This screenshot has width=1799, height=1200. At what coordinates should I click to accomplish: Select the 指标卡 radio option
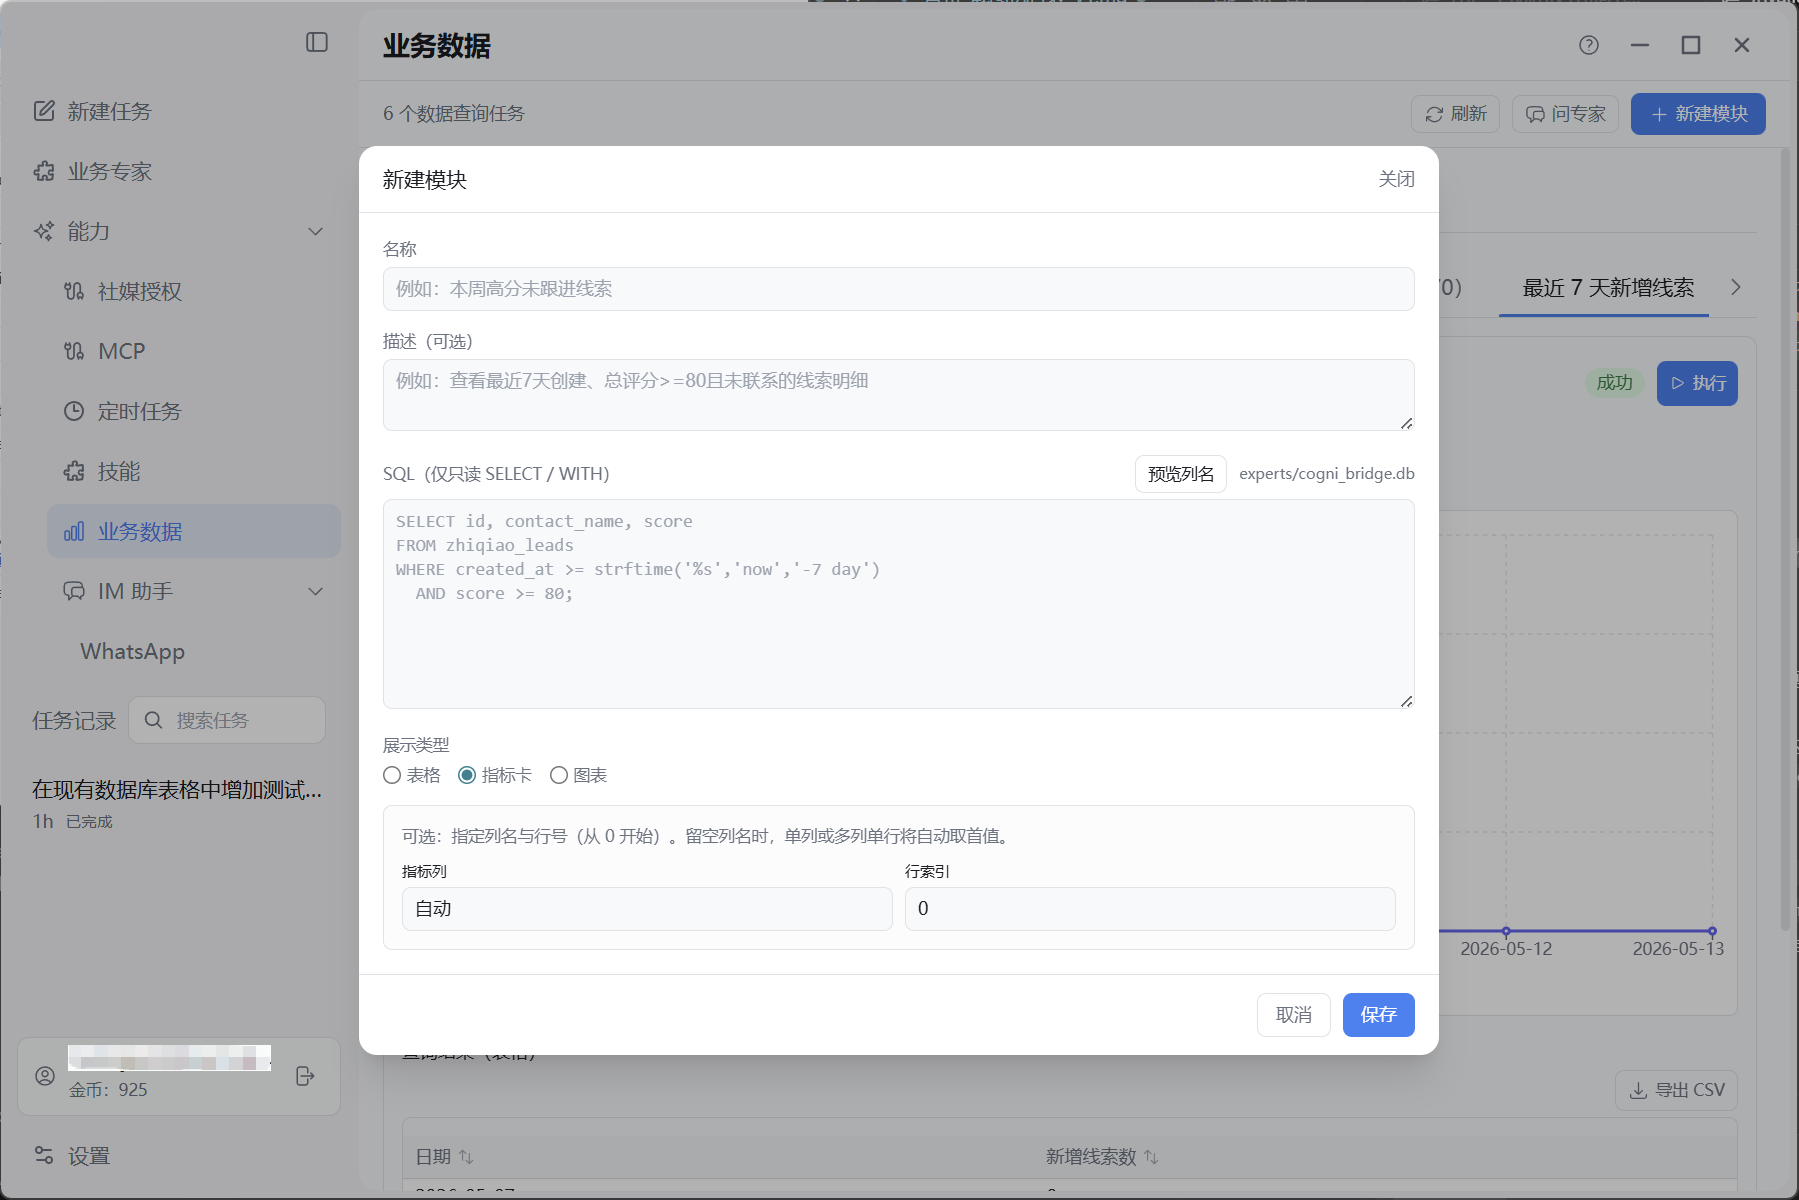467,775
